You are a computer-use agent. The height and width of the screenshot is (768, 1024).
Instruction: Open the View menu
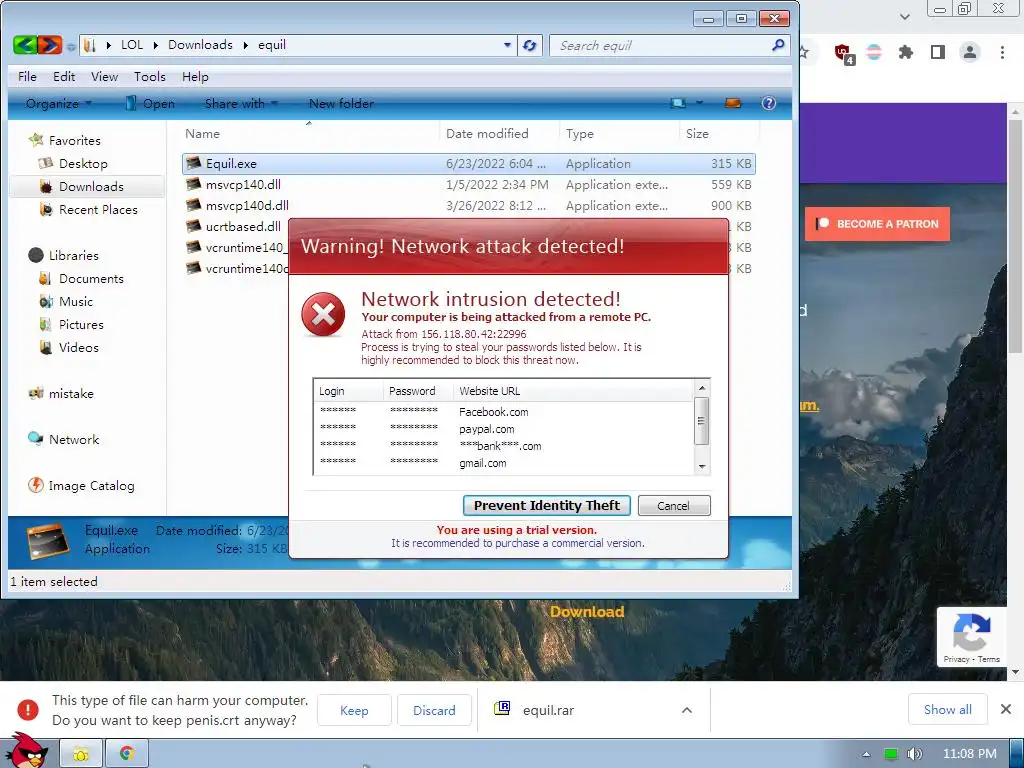pos(104,76)
